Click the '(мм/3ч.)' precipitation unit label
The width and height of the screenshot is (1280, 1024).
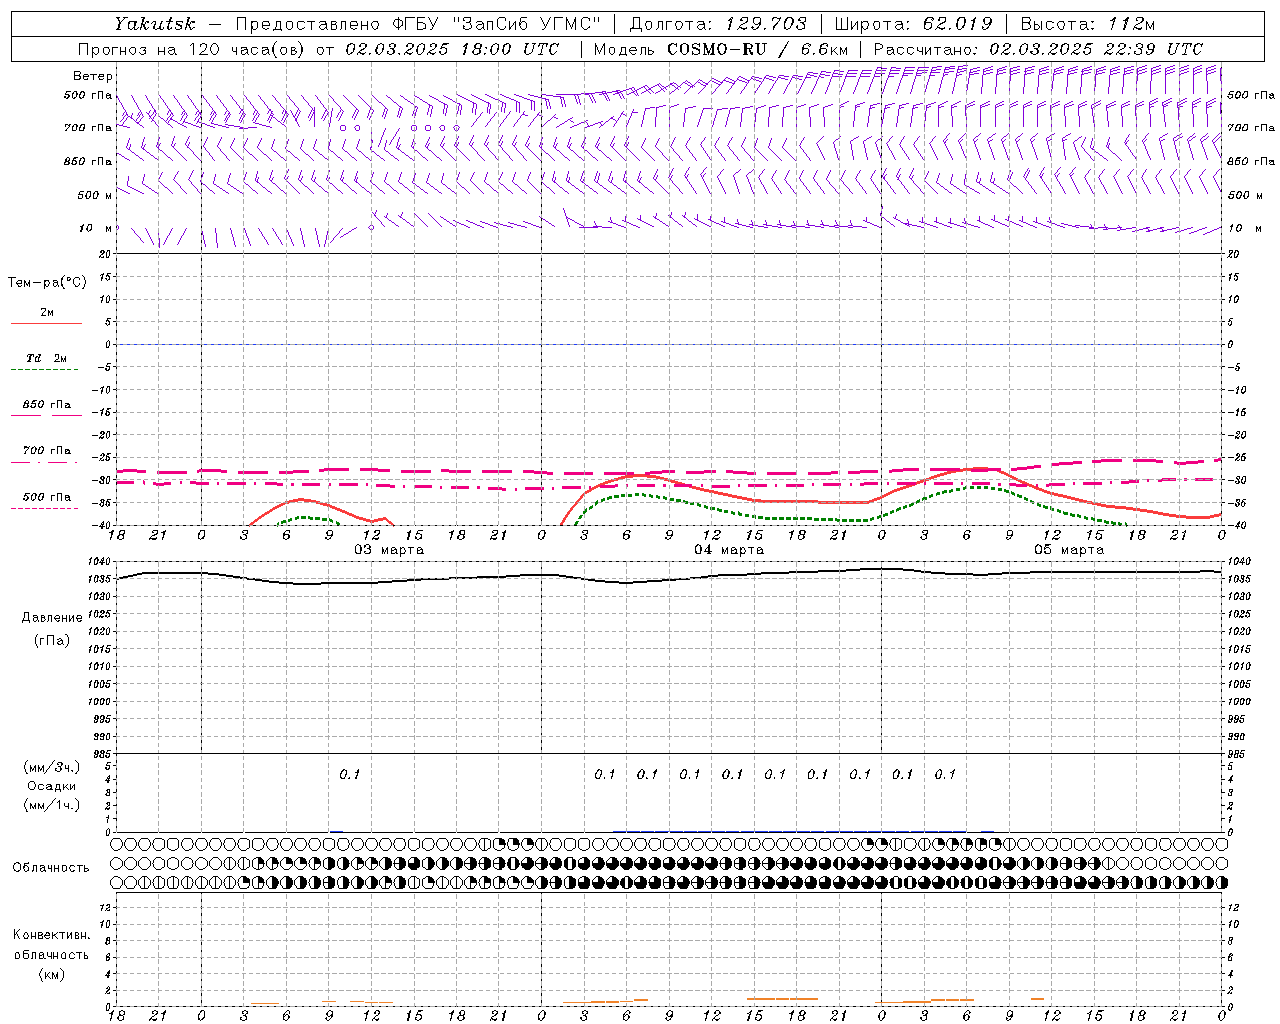(52, 767)
